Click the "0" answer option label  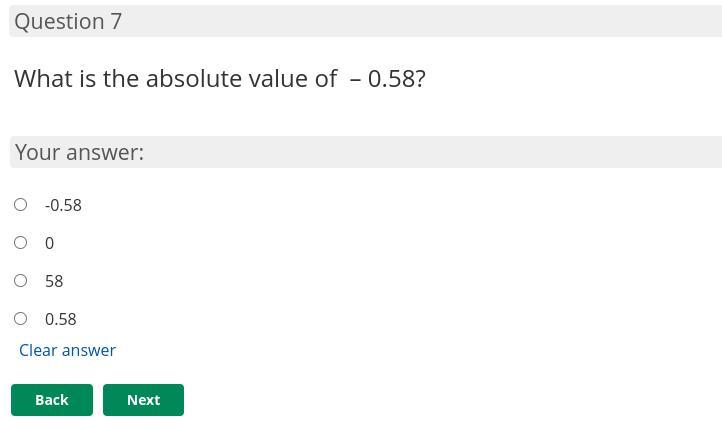click(49, 243)
